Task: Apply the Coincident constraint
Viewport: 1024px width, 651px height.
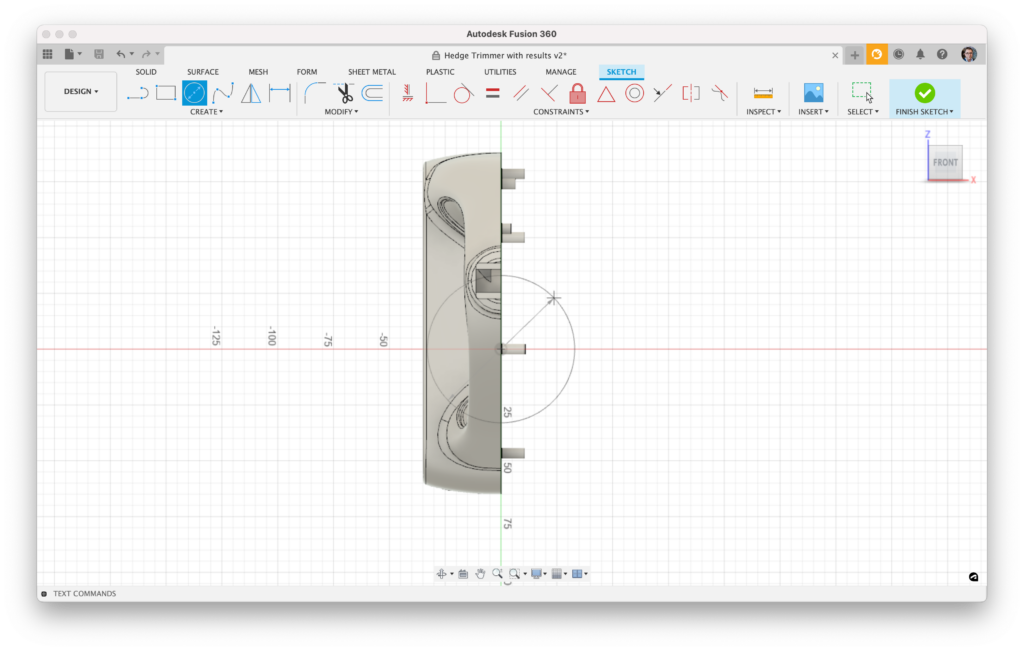Action: pos(435,93)
